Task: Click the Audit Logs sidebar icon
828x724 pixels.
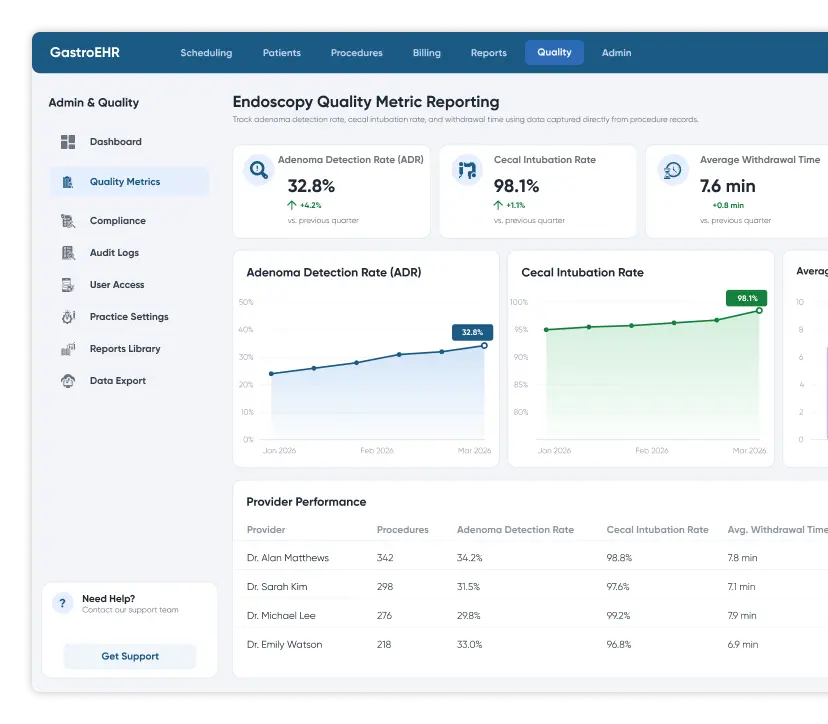Action: [x=68, y=252]
